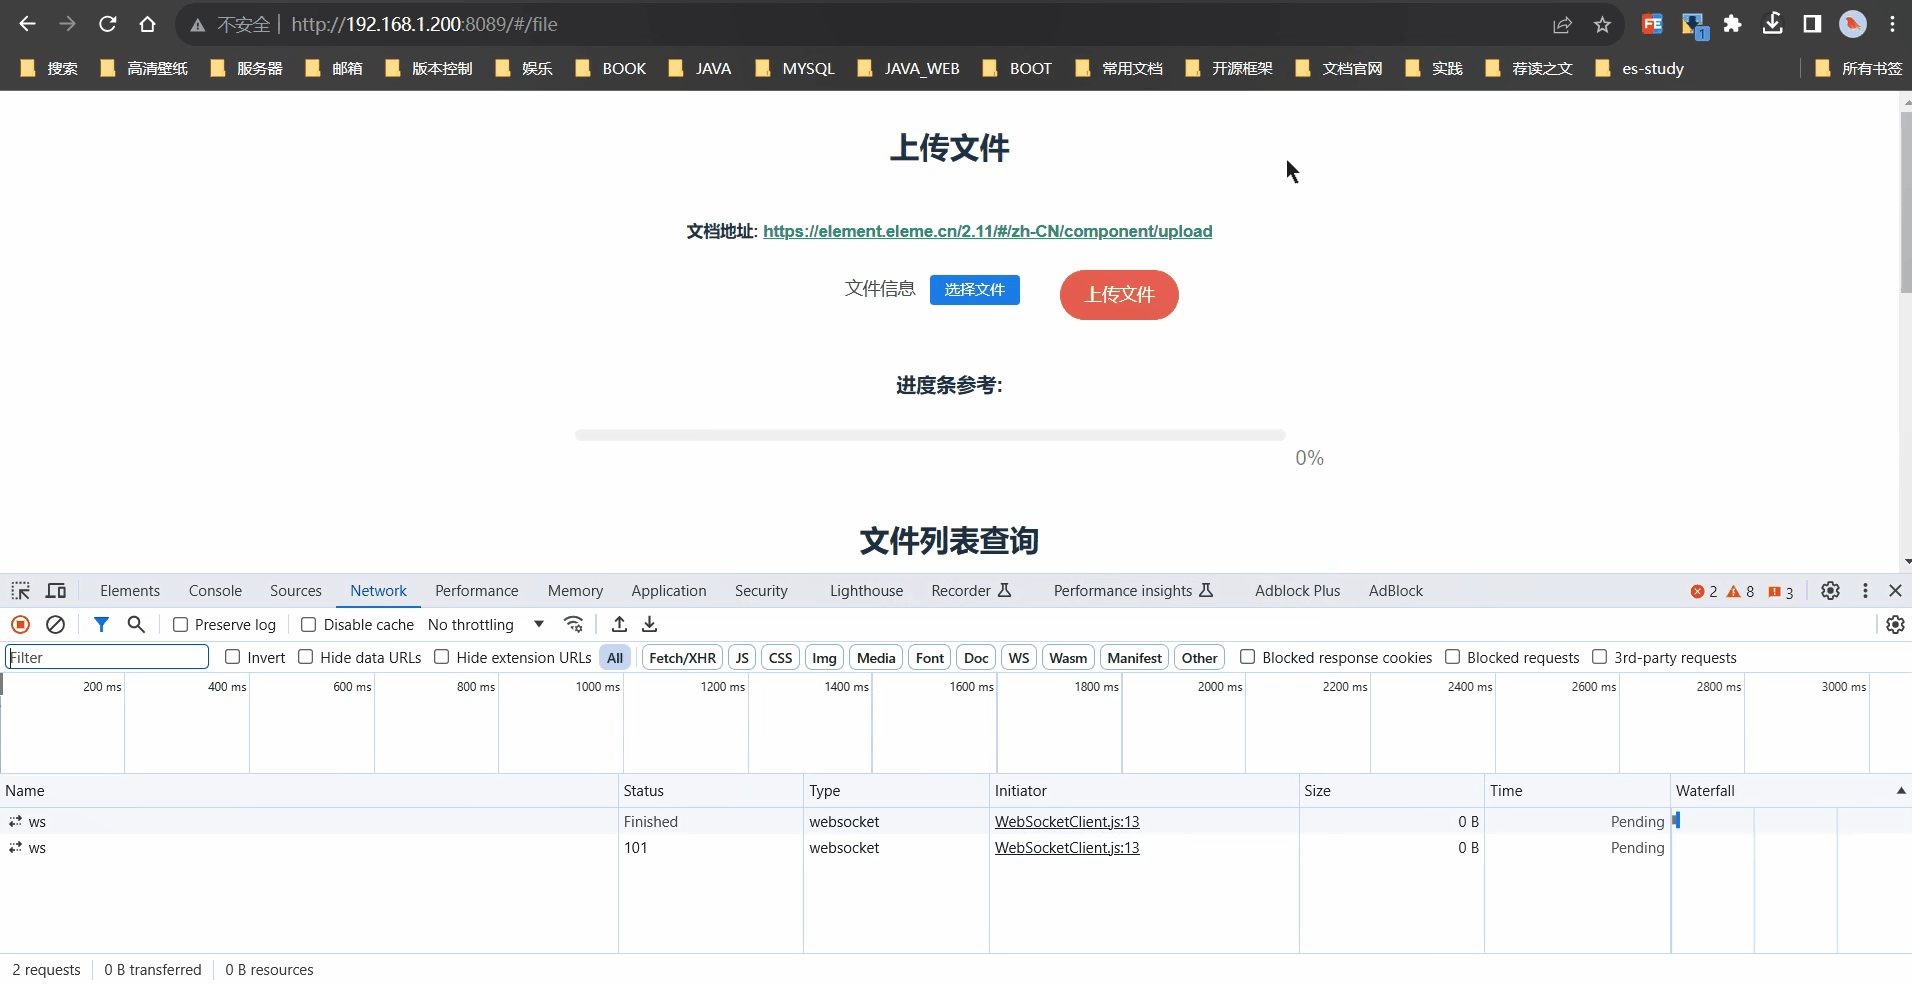1912x984 pixels.
Task: Open the Chrome three-dot menu
Action: pos(1893,24)
